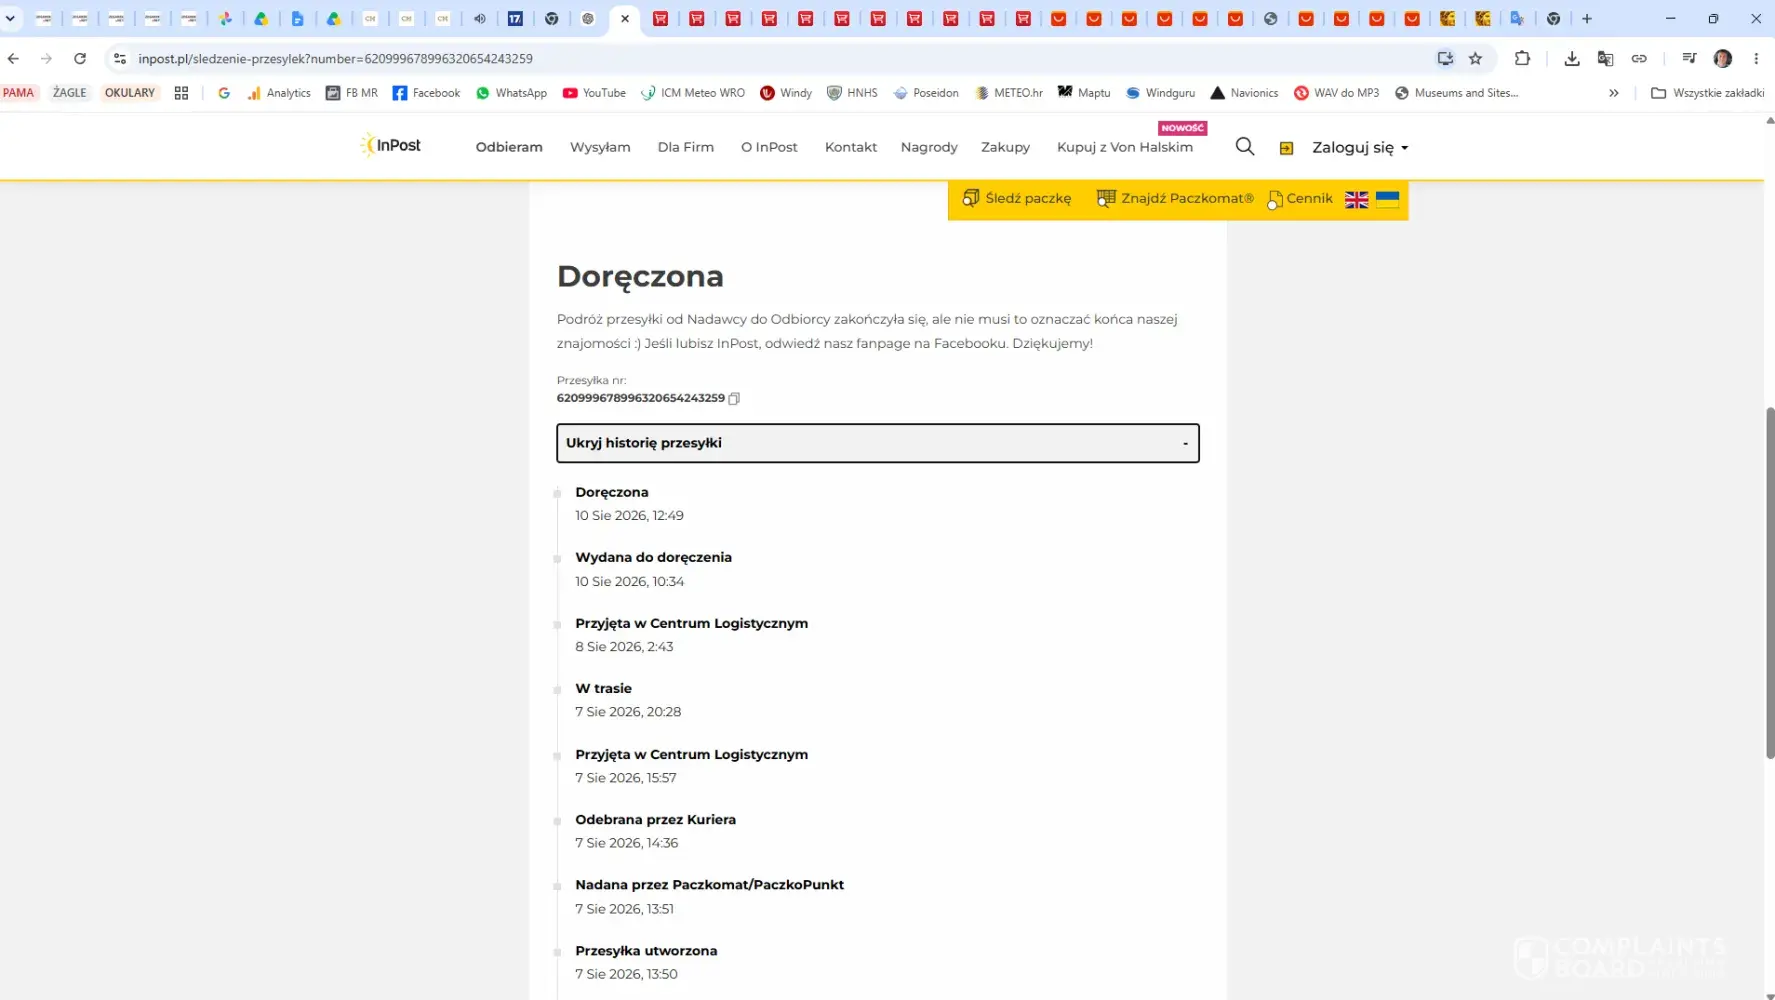This screenshot has height=1000, width=1775.
Task: Show more bookmarks with the chevron
Action: [x=1613, y=93]
